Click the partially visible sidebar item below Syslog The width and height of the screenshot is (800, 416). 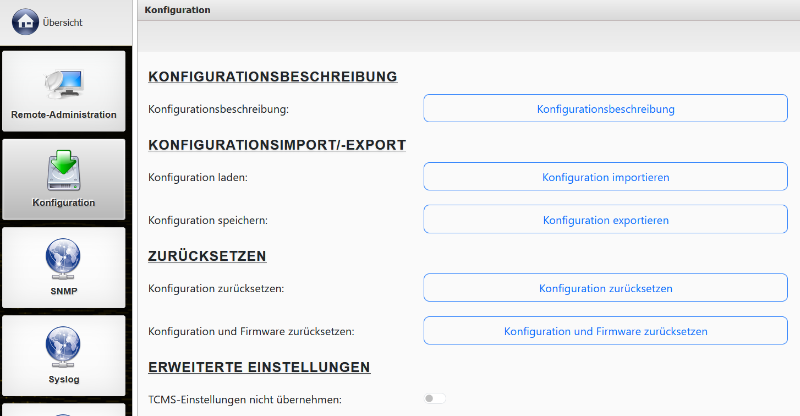64,409
